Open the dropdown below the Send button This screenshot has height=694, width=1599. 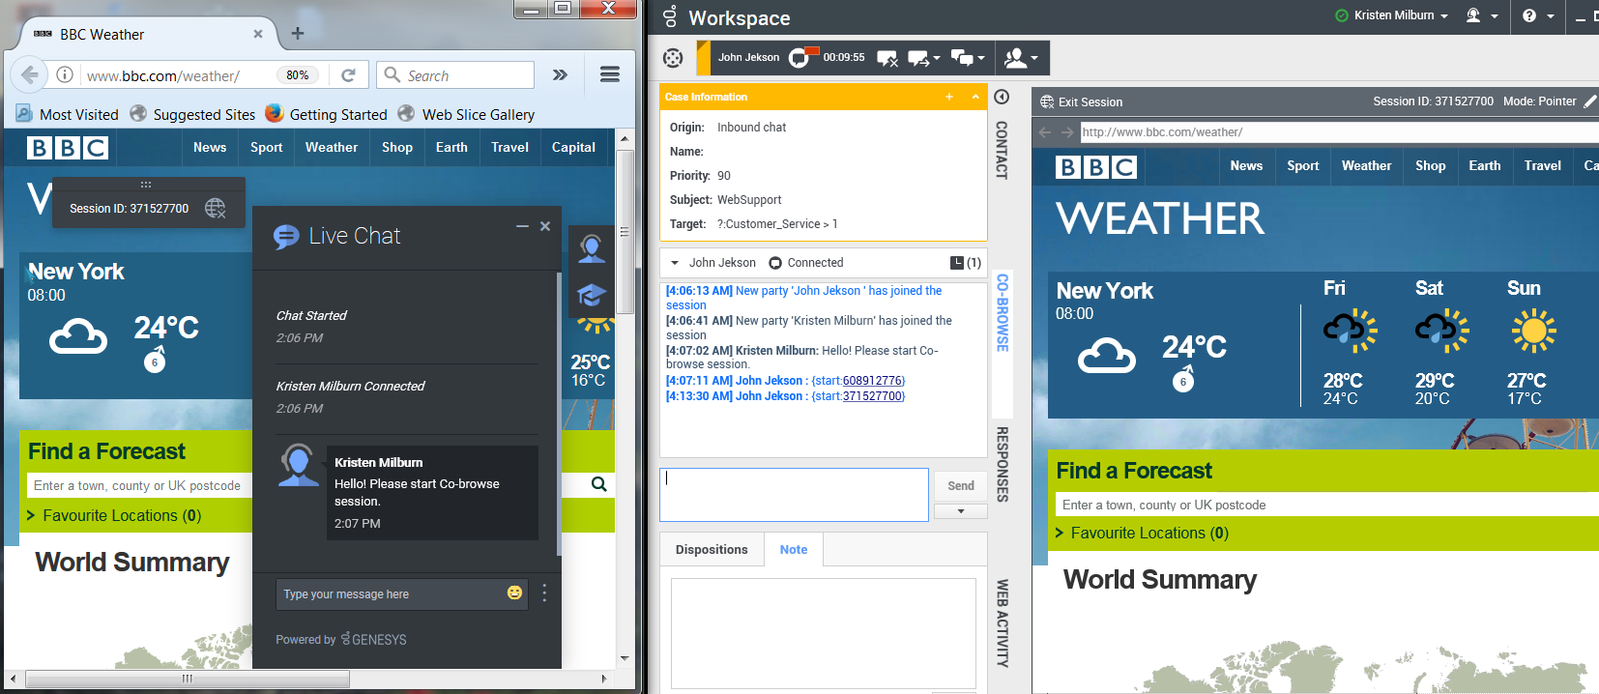[x=960, y=511]
